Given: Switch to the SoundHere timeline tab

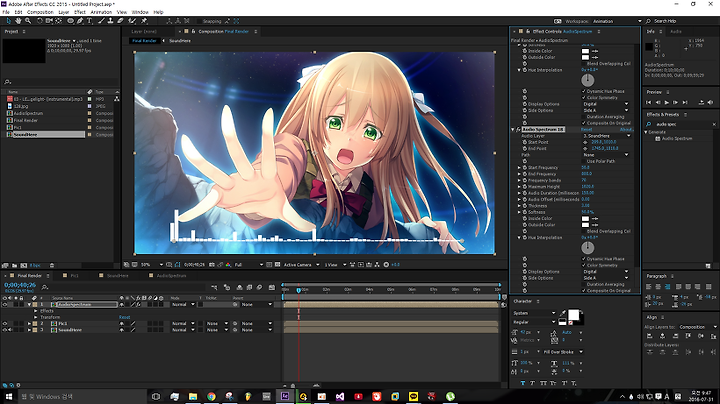Looking at the screenshot, I should click(x=117, y=276).
